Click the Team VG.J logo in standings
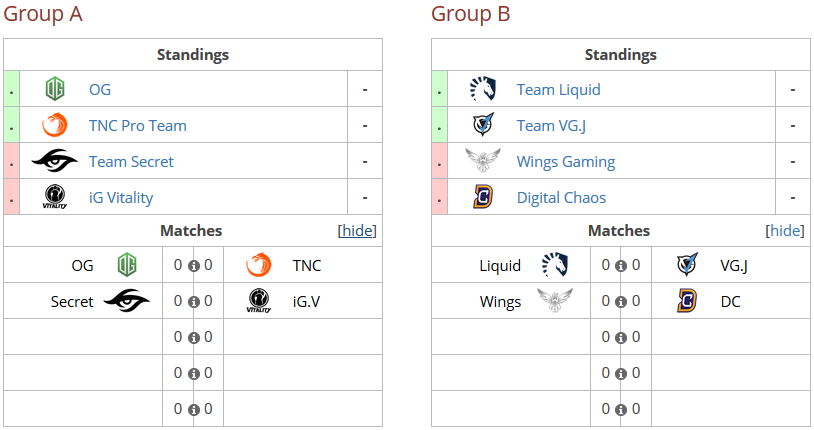This screenshot has width=814, height=430. [483, 125]
